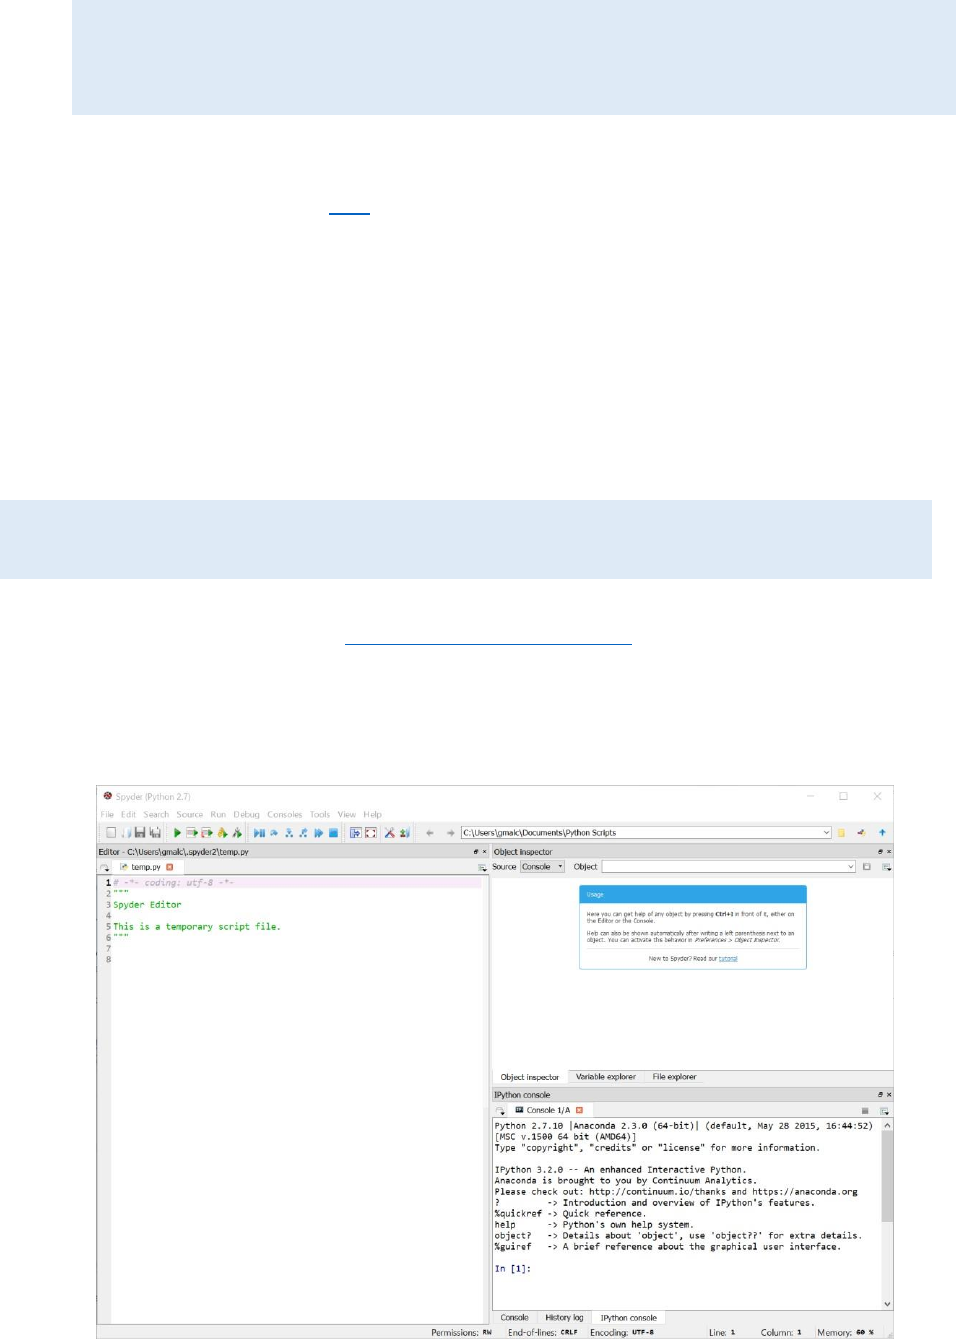Click 'Encoding: UTF-8' in status bar

[x=622, y=1332]
